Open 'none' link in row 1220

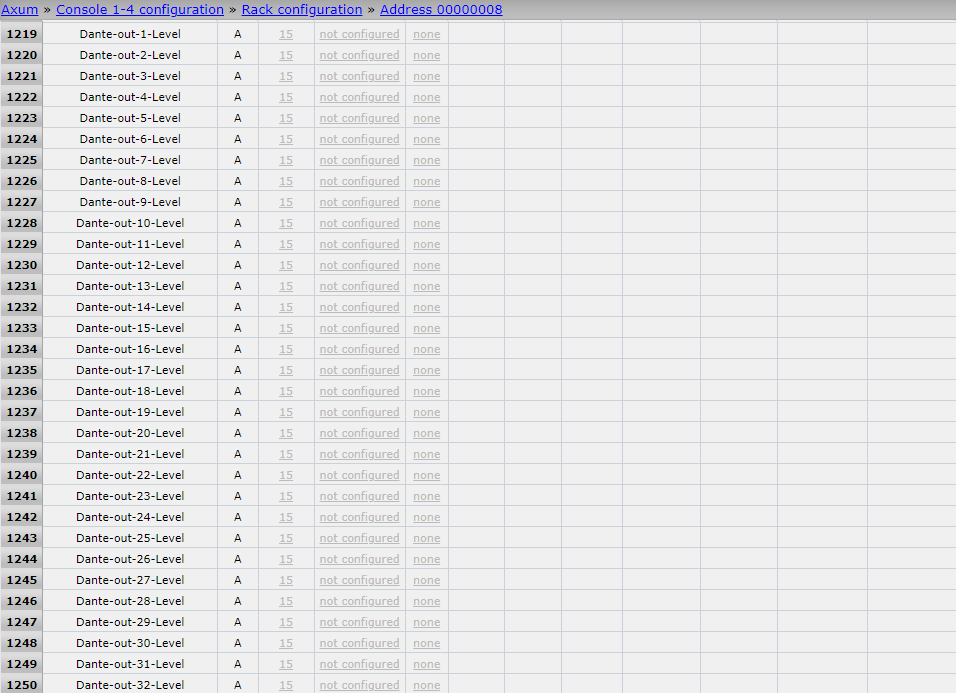coord(427,55)
